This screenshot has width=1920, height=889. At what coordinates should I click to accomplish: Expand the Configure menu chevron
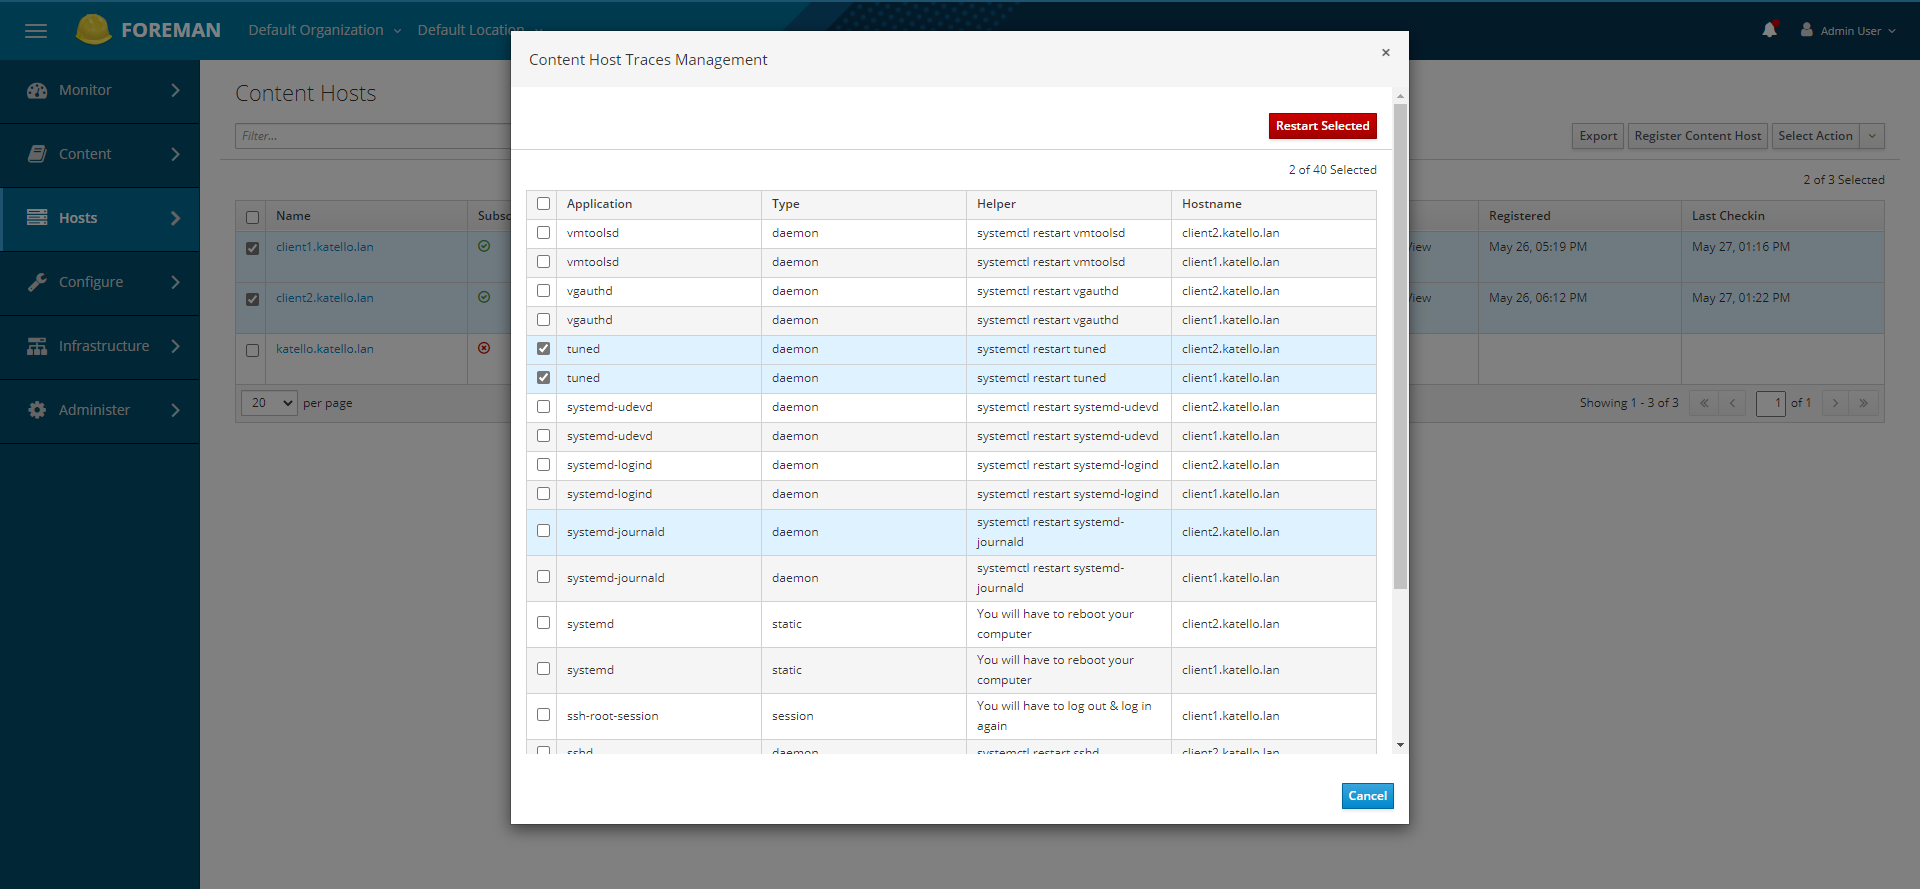pos(176,282)
